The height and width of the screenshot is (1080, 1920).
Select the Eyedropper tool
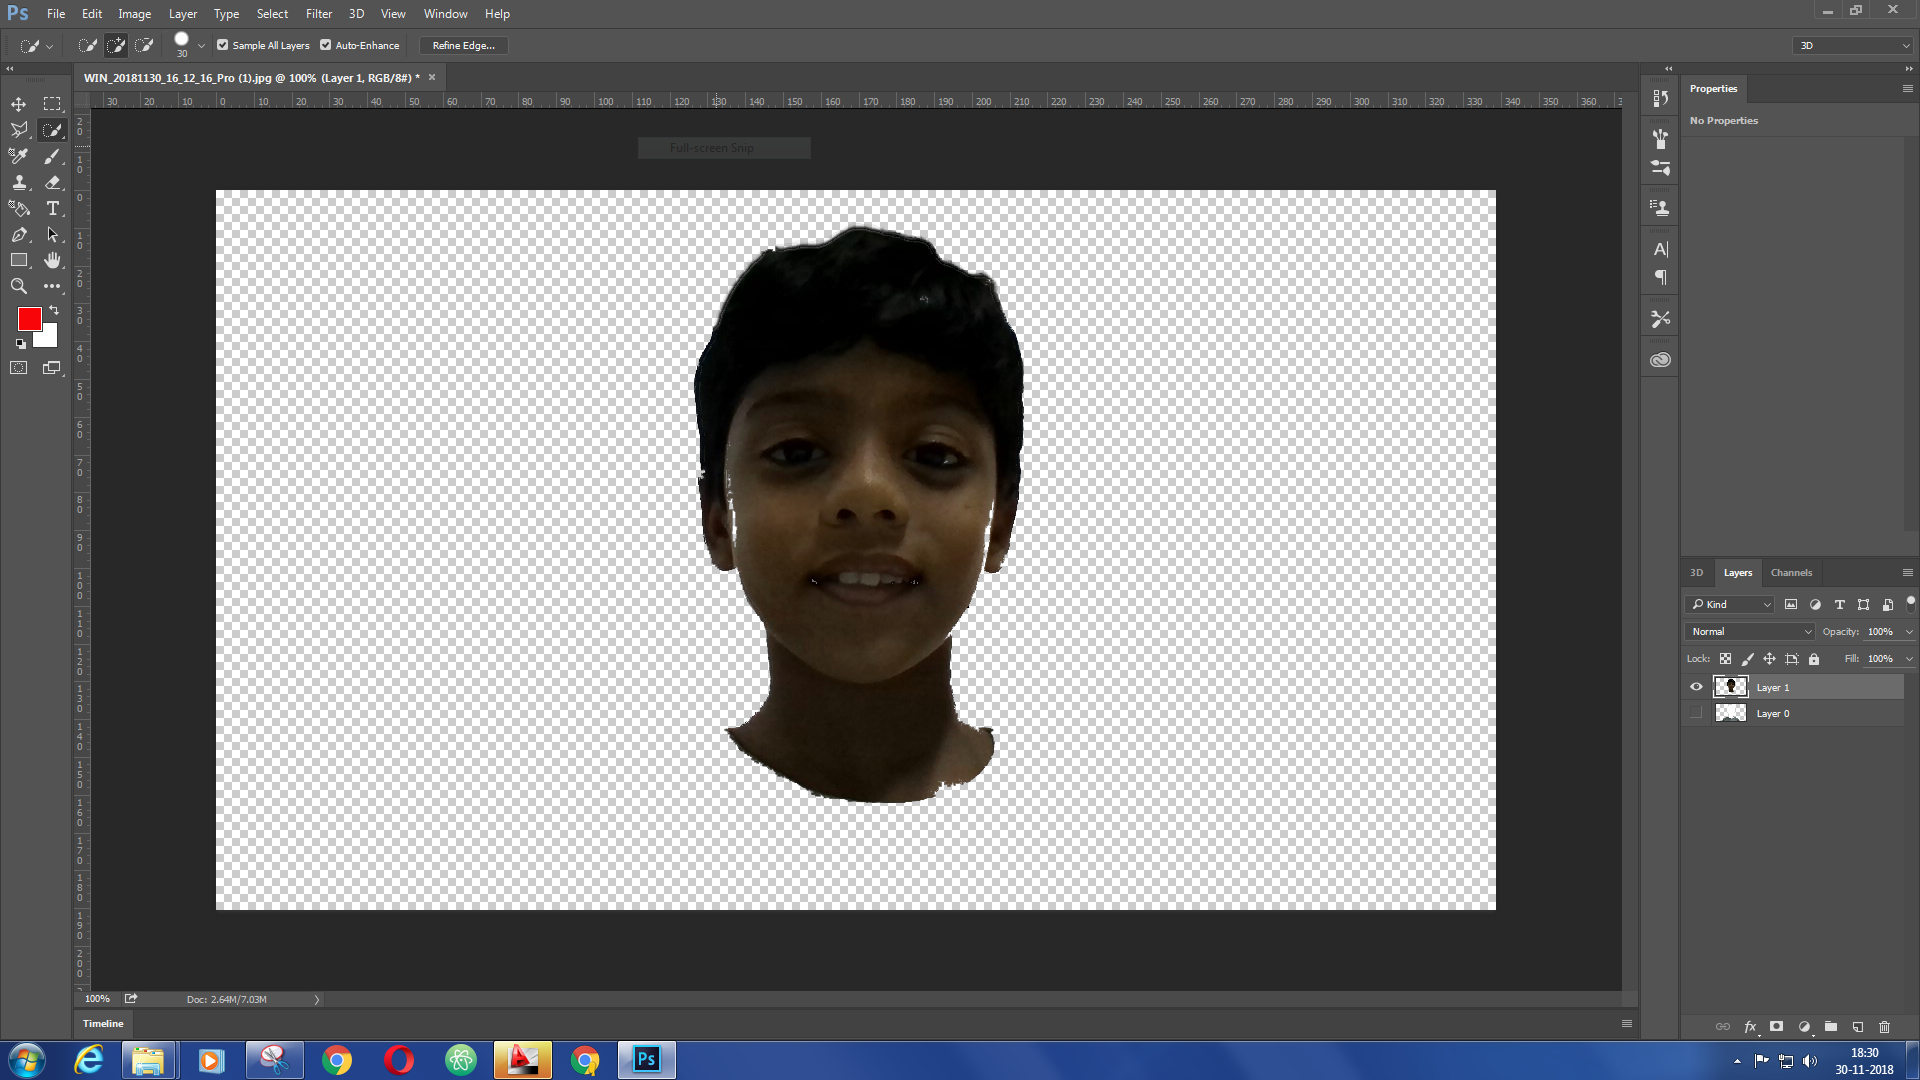pos(19,156)
